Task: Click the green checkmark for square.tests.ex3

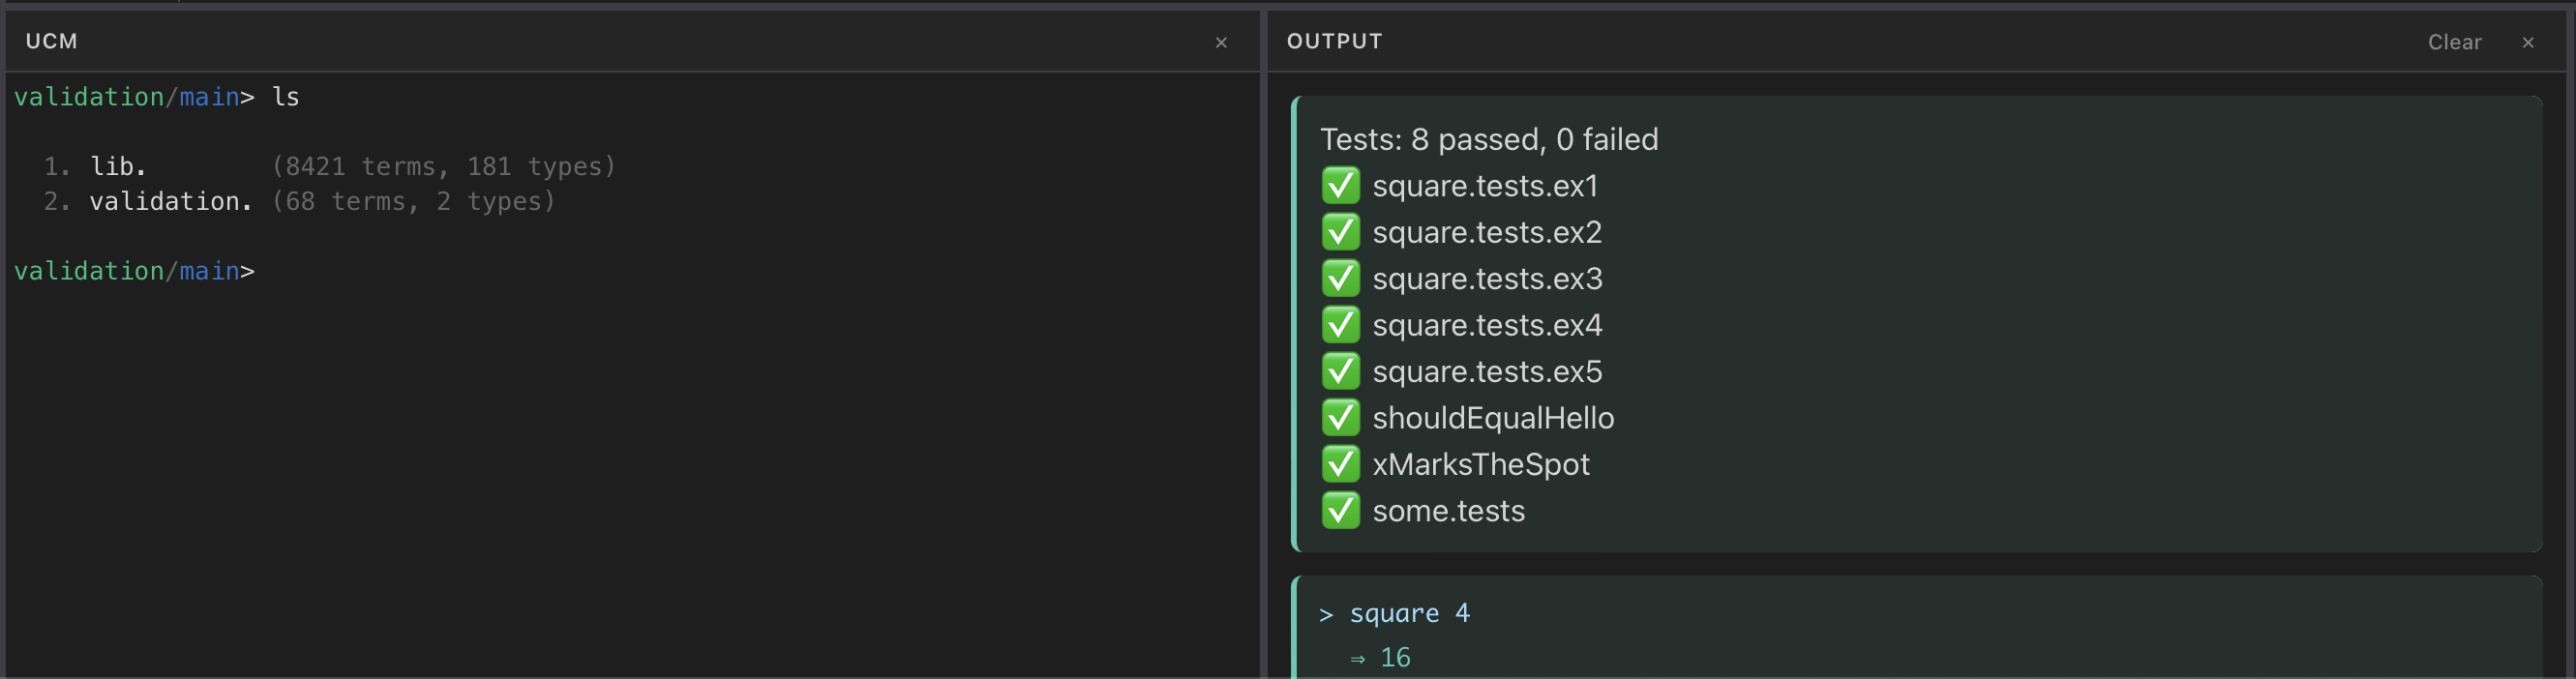Action: tap(1340, 278)
